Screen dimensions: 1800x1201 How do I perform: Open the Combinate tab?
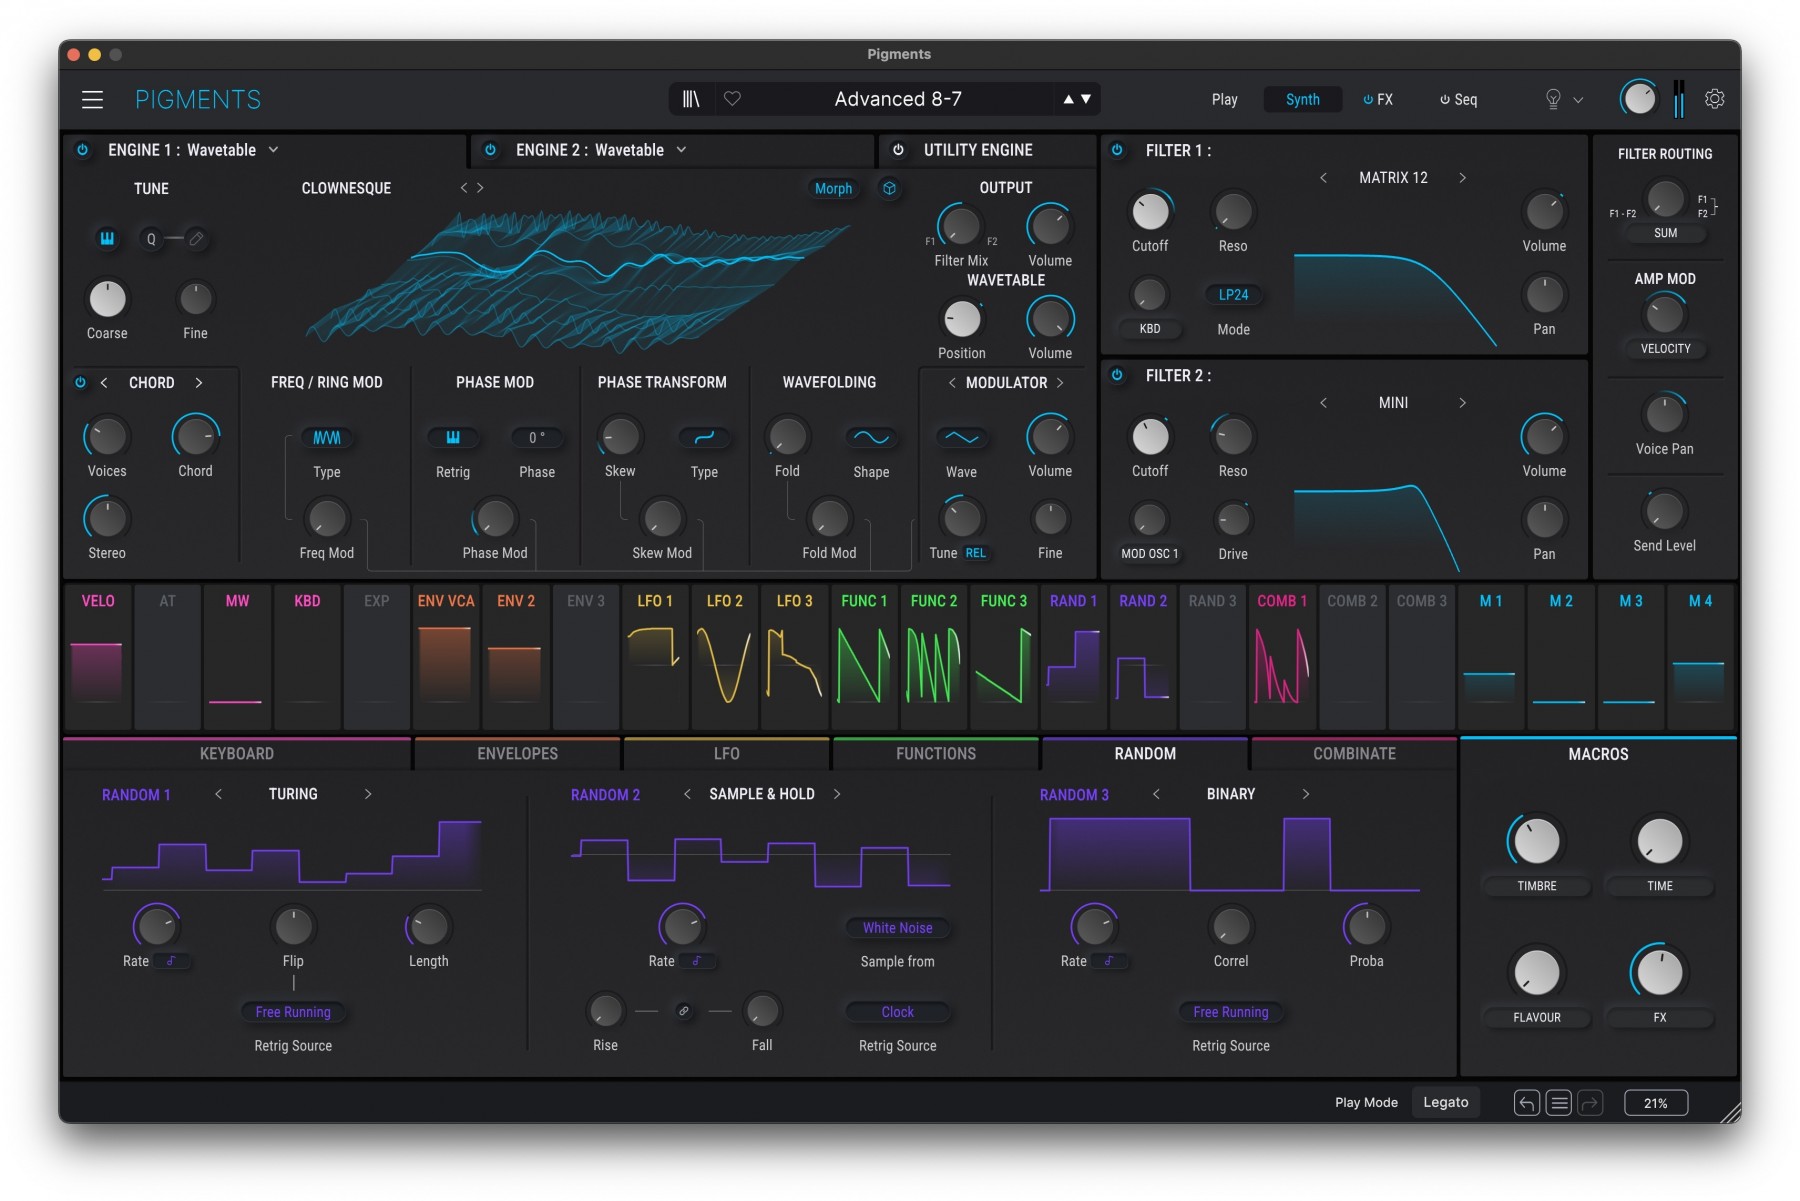pyautogui.click(x=1354, y=754)
